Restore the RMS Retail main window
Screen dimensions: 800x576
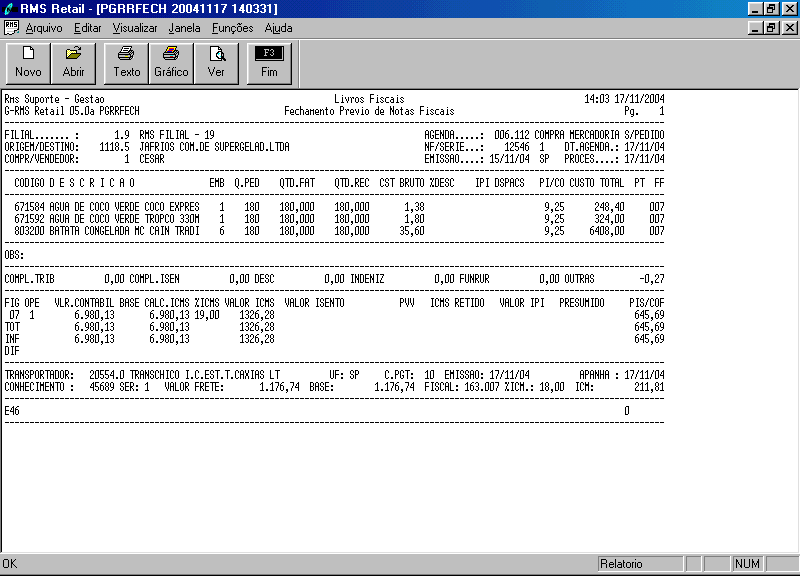770,9
